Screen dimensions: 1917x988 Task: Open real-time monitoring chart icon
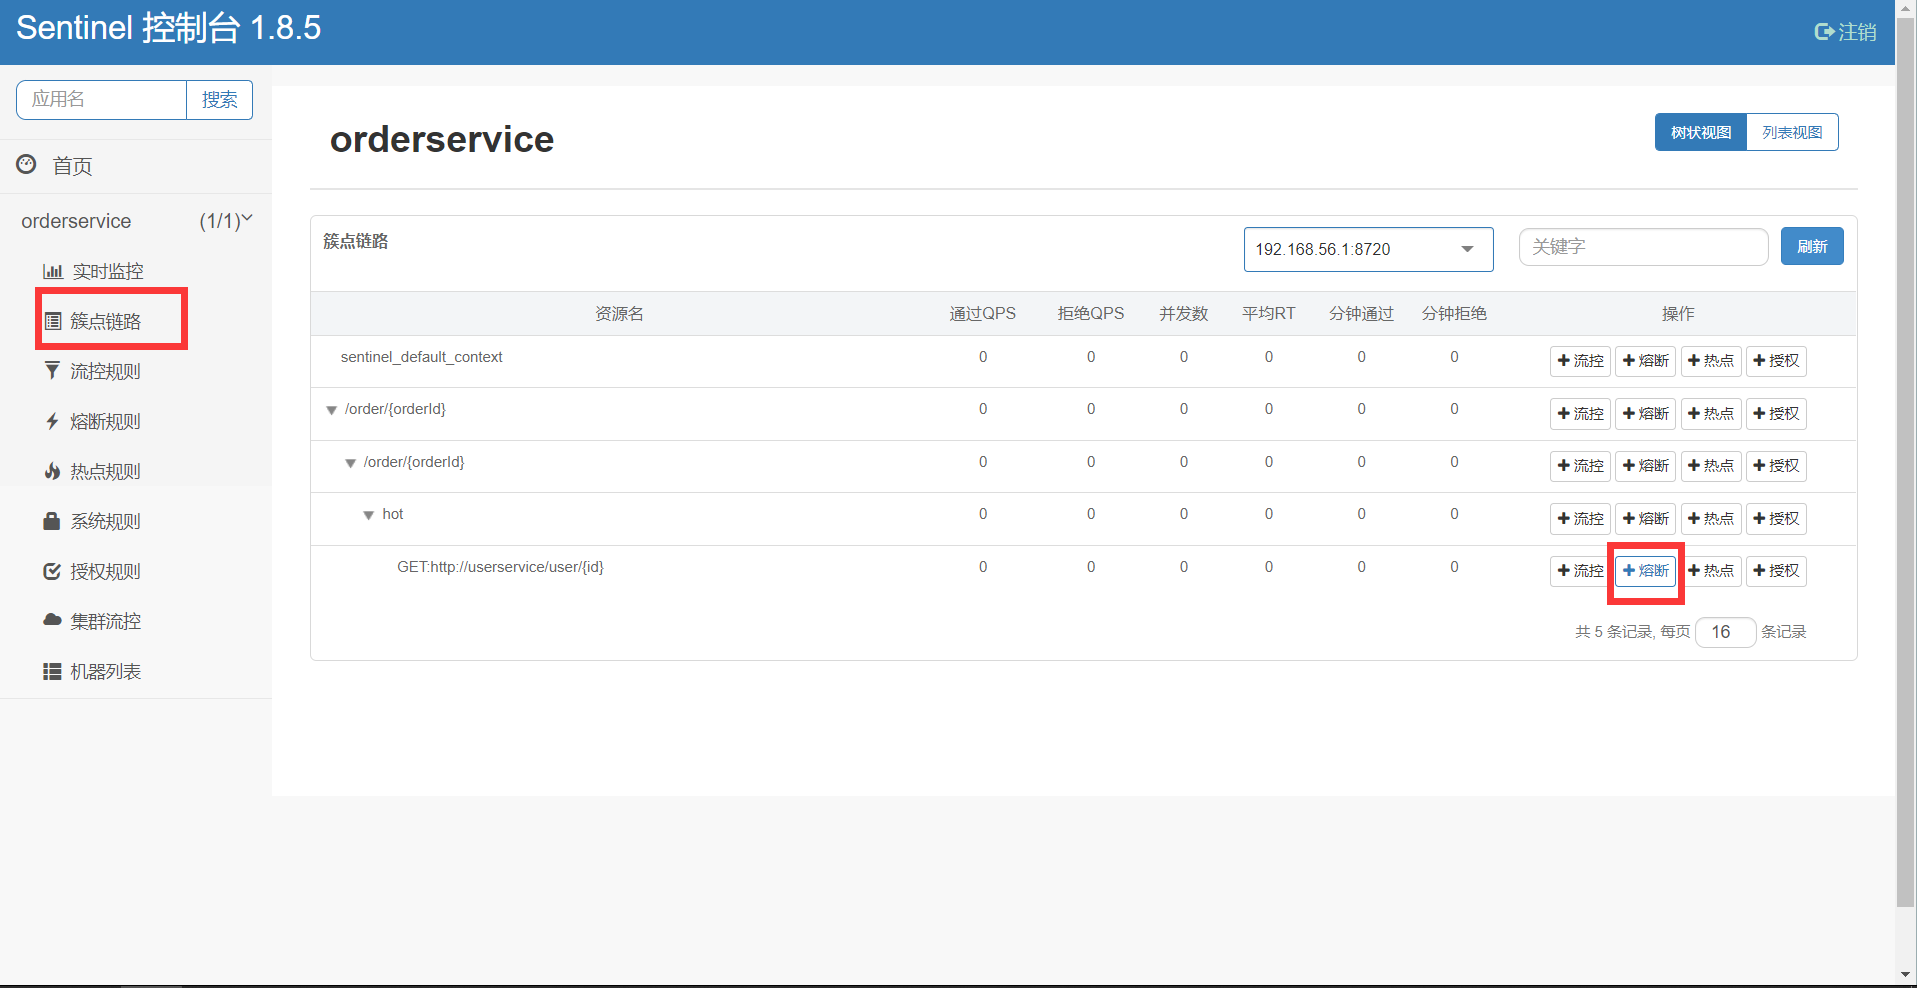(x=53, y=271)
